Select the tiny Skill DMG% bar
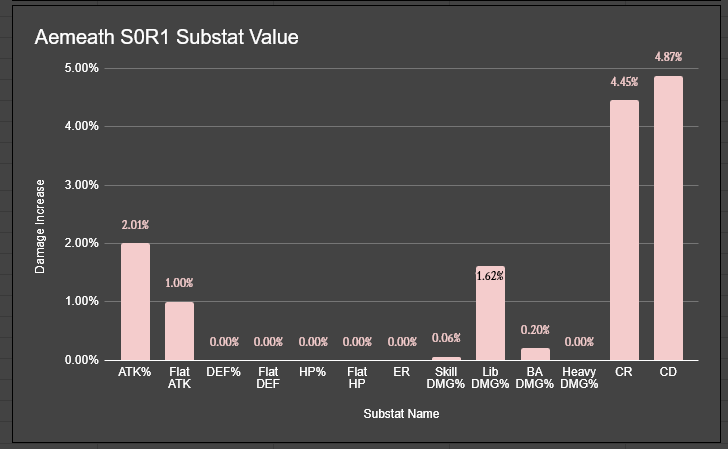Viewport: 728px width, 449px height. point(446,358)
